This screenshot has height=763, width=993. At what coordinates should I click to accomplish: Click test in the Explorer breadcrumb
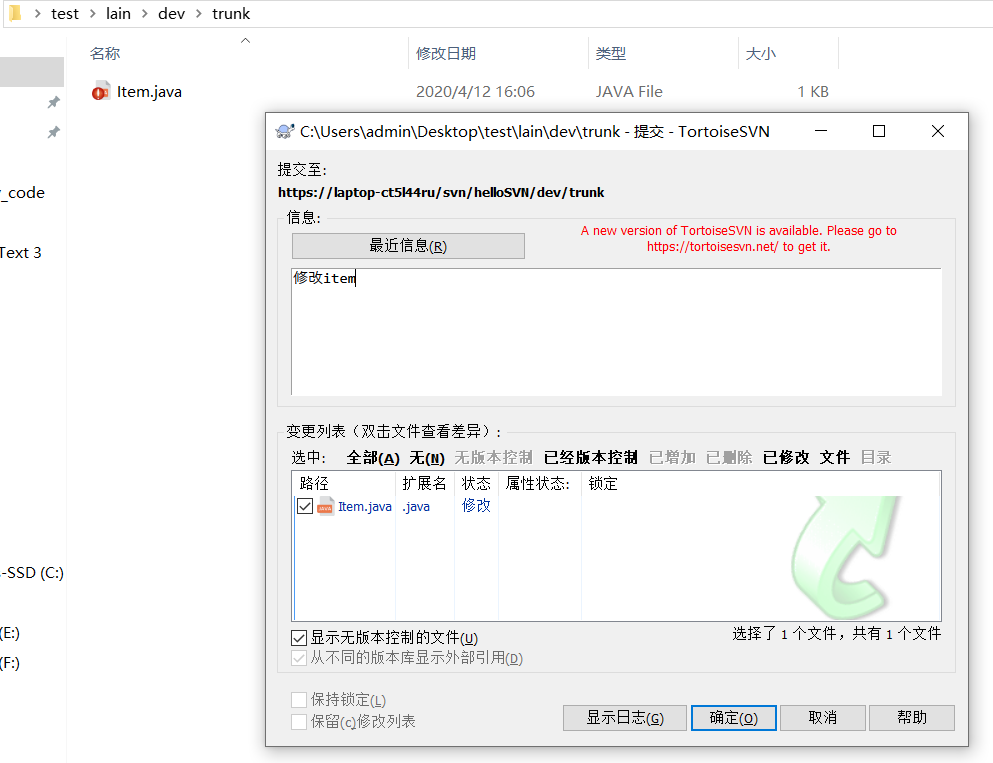65,14
